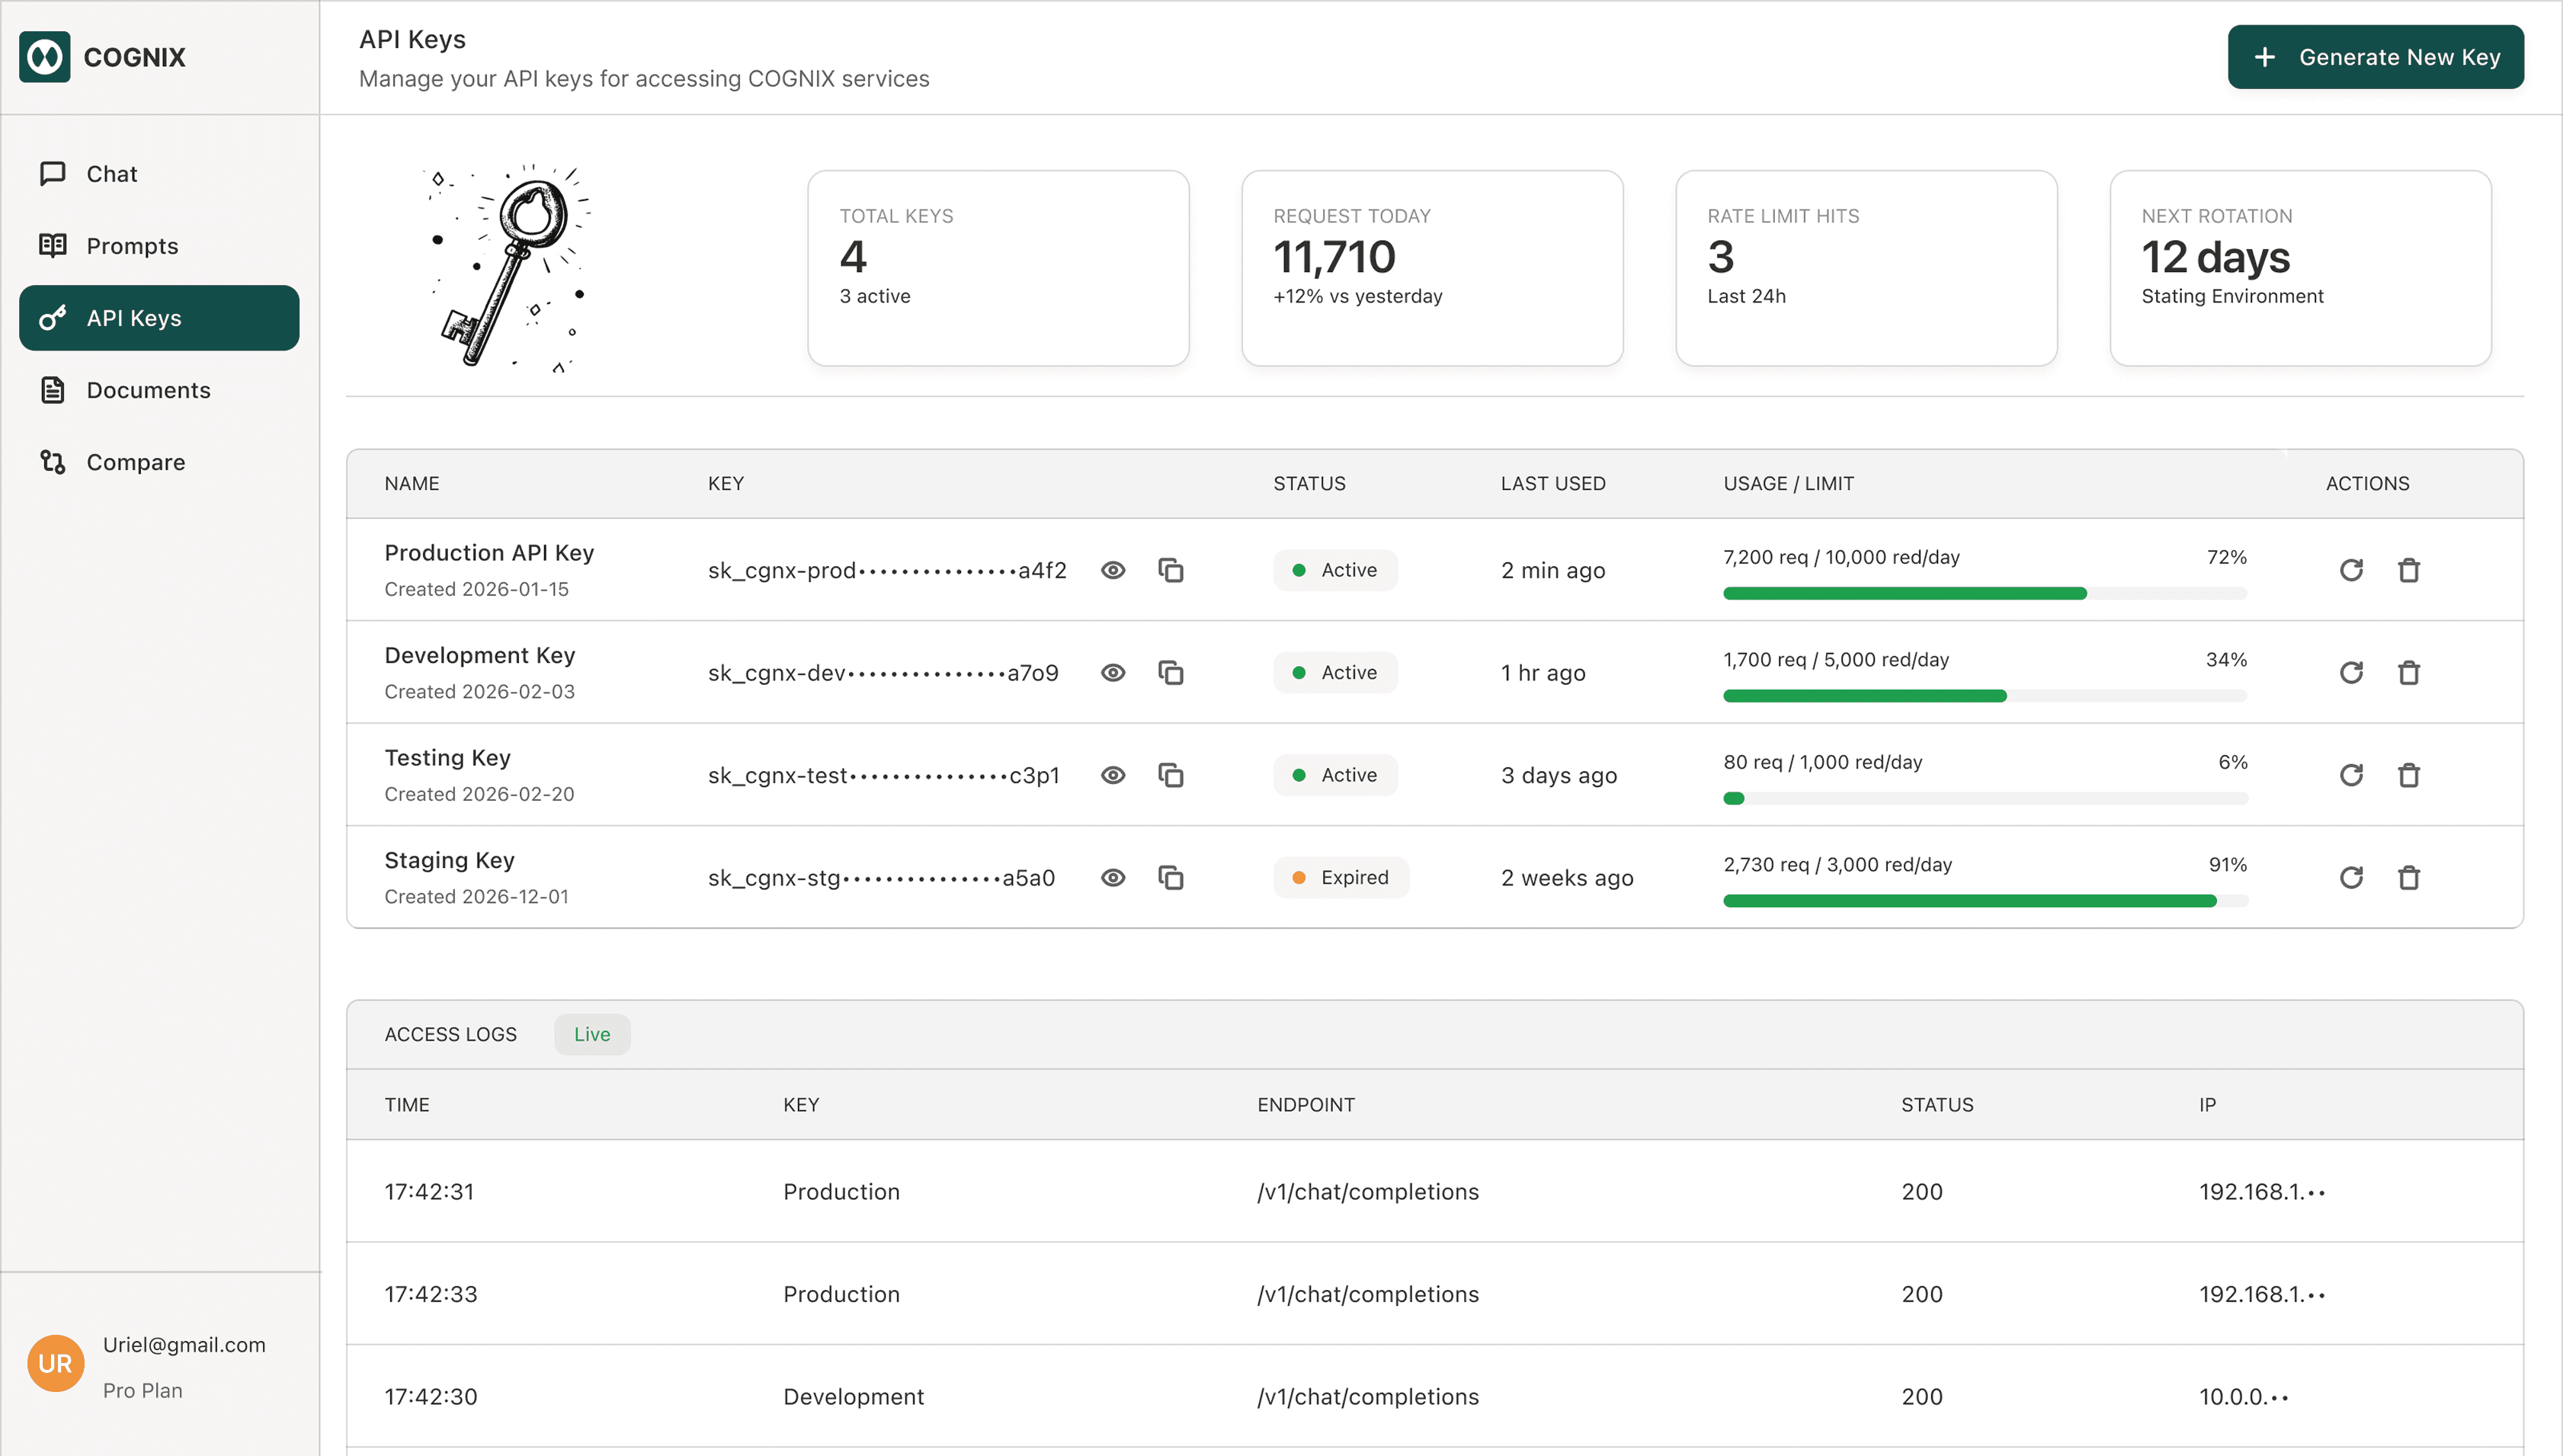This screenshot has width=2563, height=1456.
Task: Go to Prompts in sidebar
Action: [132, 246]
